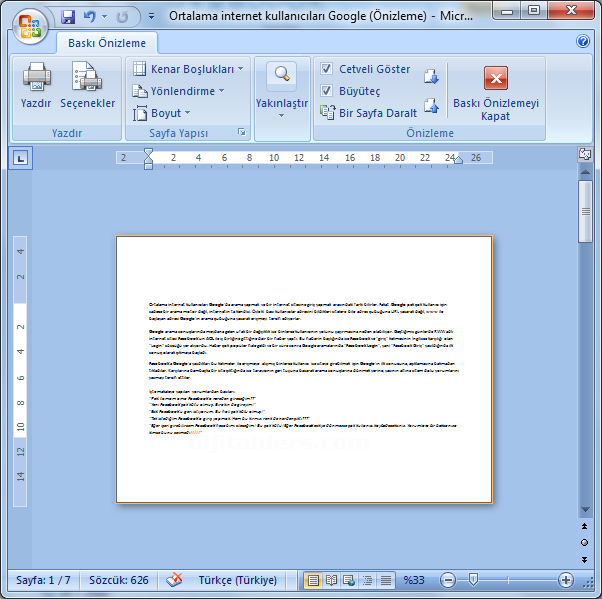Open print Seçenekler
This screenshot has width=602, height=599.
[88, 86]
